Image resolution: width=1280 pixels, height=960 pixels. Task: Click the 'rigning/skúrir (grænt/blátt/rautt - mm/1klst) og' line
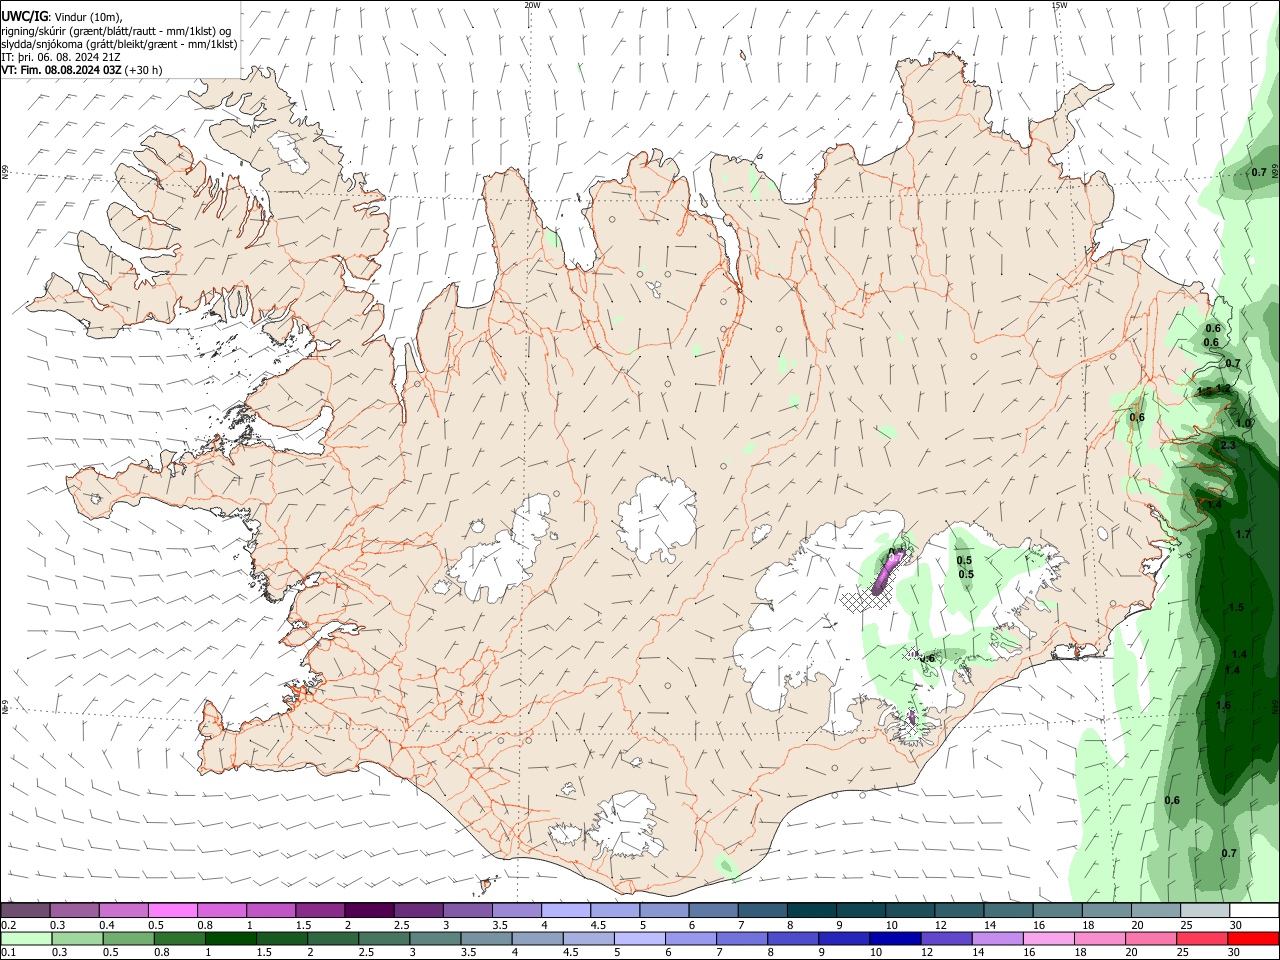click(116, 31)
